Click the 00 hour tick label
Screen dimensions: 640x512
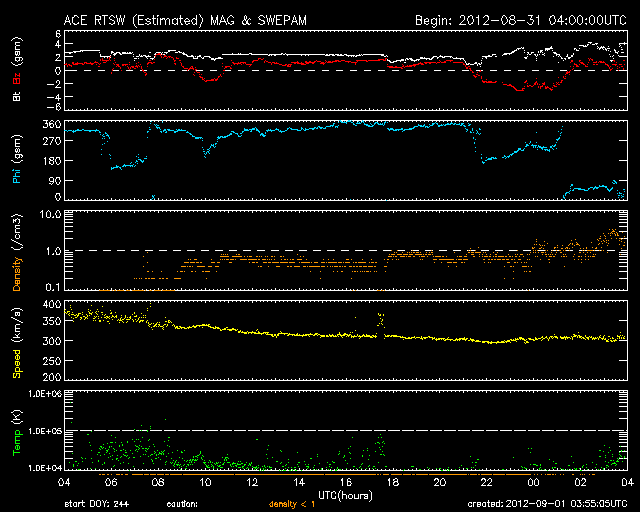coord(534,483)
